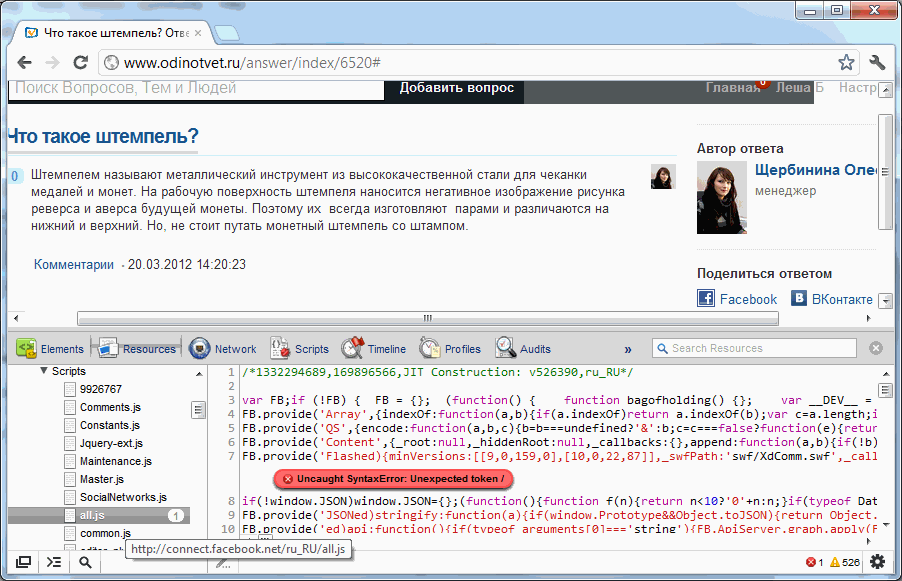Click the » chevron to show hidden panels
The height and width of the screenshot is (581, 902).
(x=628, y=349)
